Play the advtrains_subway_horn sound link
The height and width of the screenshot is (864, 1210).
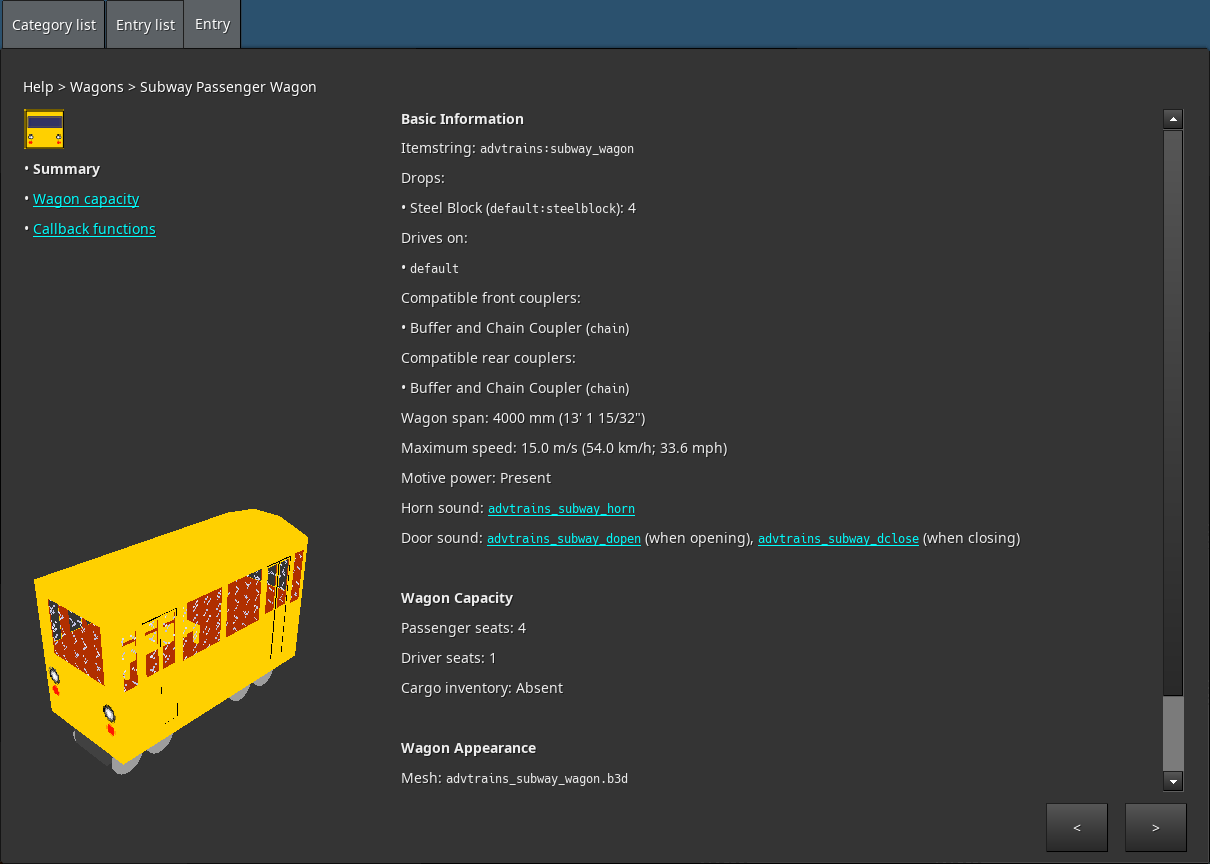[x=561, y=509]
